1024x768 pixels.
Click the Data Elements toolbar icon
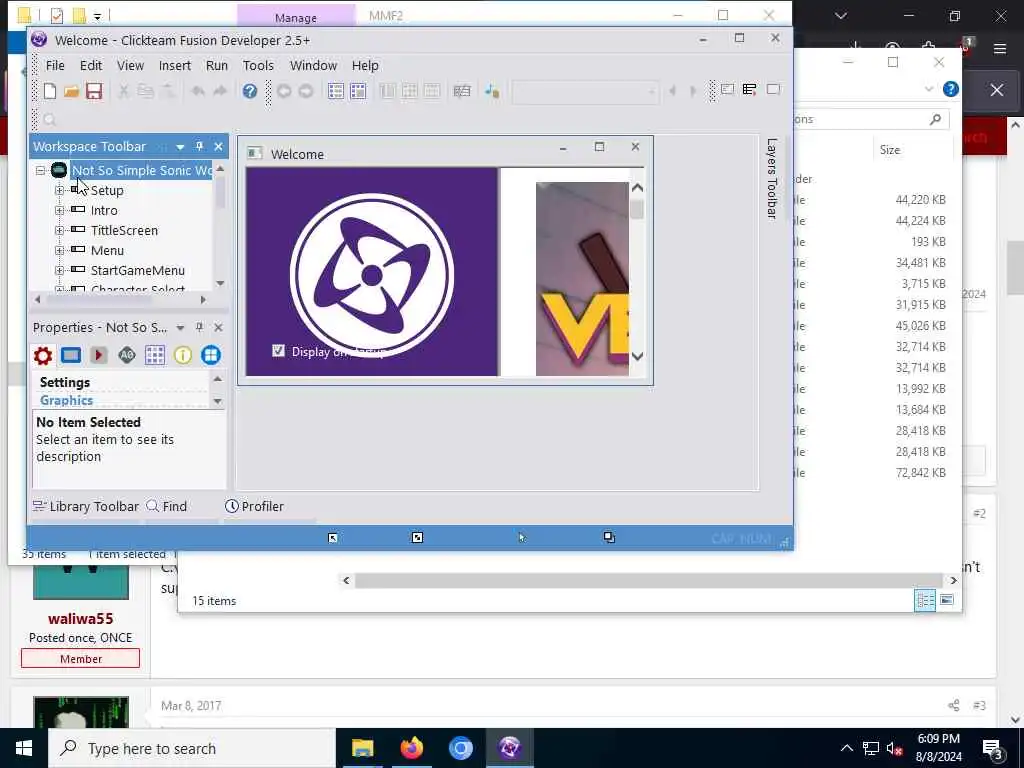462,91
